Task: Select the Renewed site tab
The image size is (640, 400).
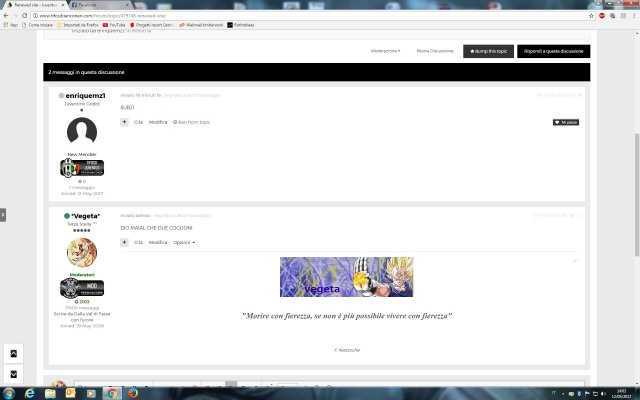Action: (35, 5)
